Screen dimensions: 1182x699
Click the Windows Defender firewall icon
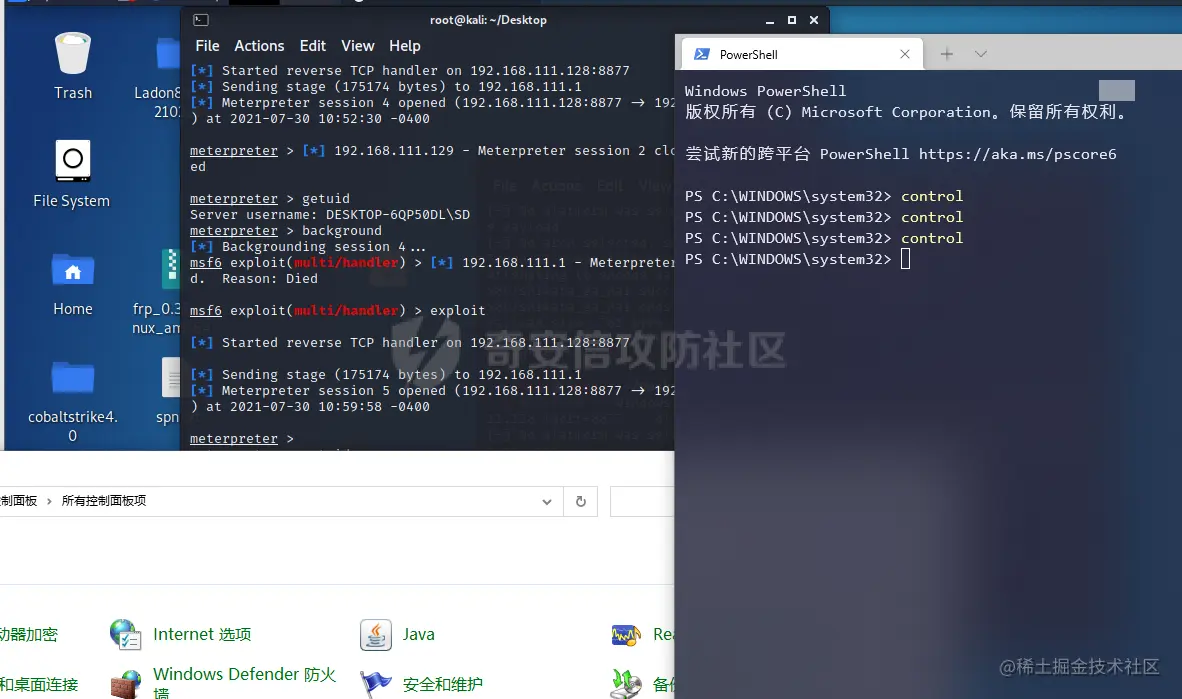pos(126,684)
